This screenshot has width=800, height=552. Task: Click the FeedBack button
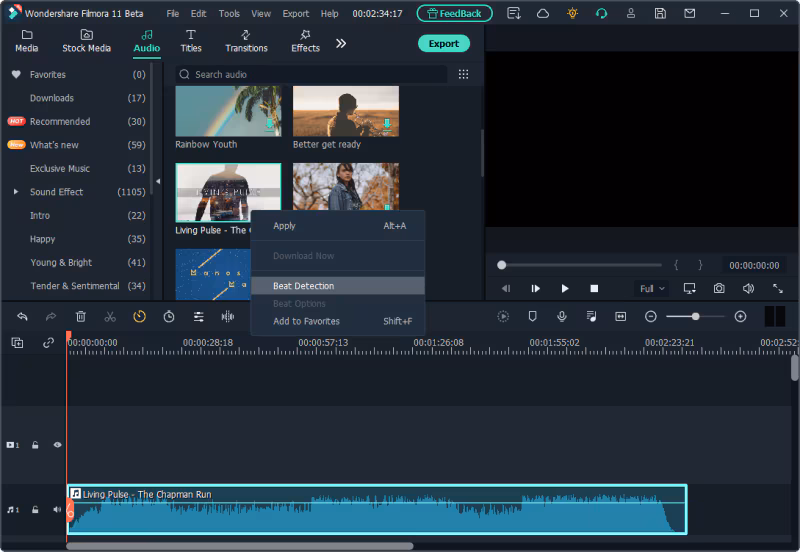coord(454,14)
